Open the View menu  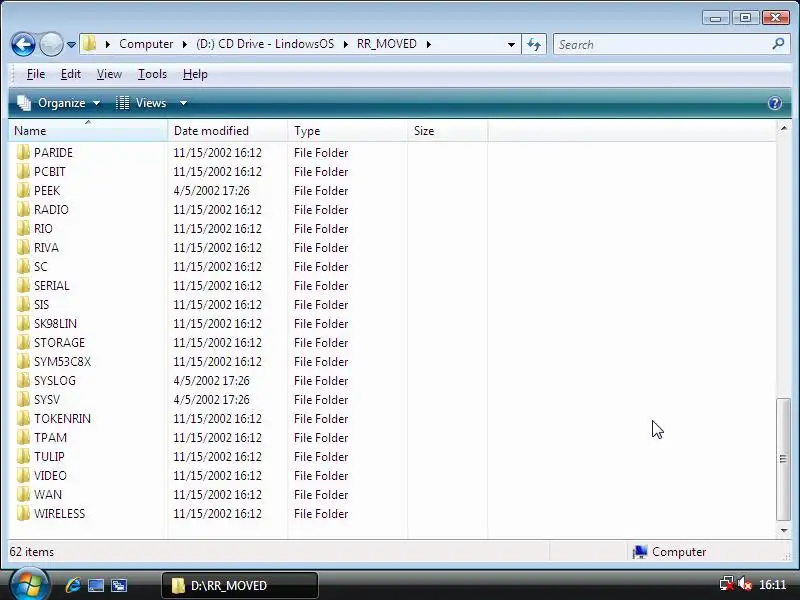tap(109, 74)
